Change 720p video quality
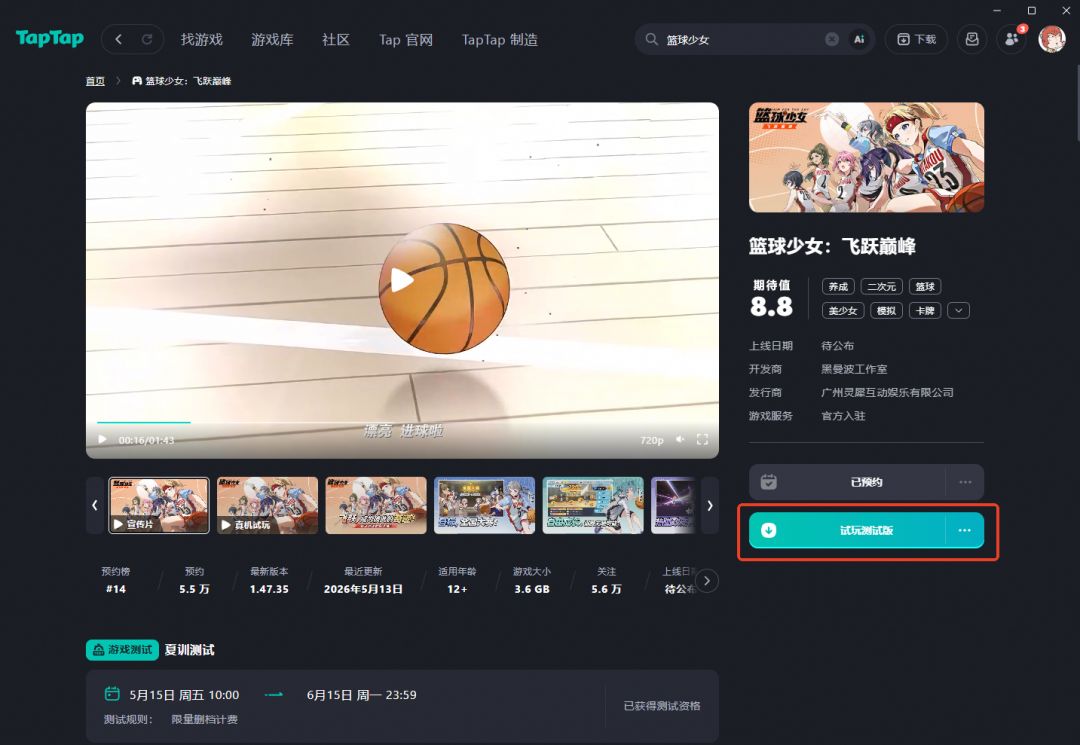 pos(652,440)
